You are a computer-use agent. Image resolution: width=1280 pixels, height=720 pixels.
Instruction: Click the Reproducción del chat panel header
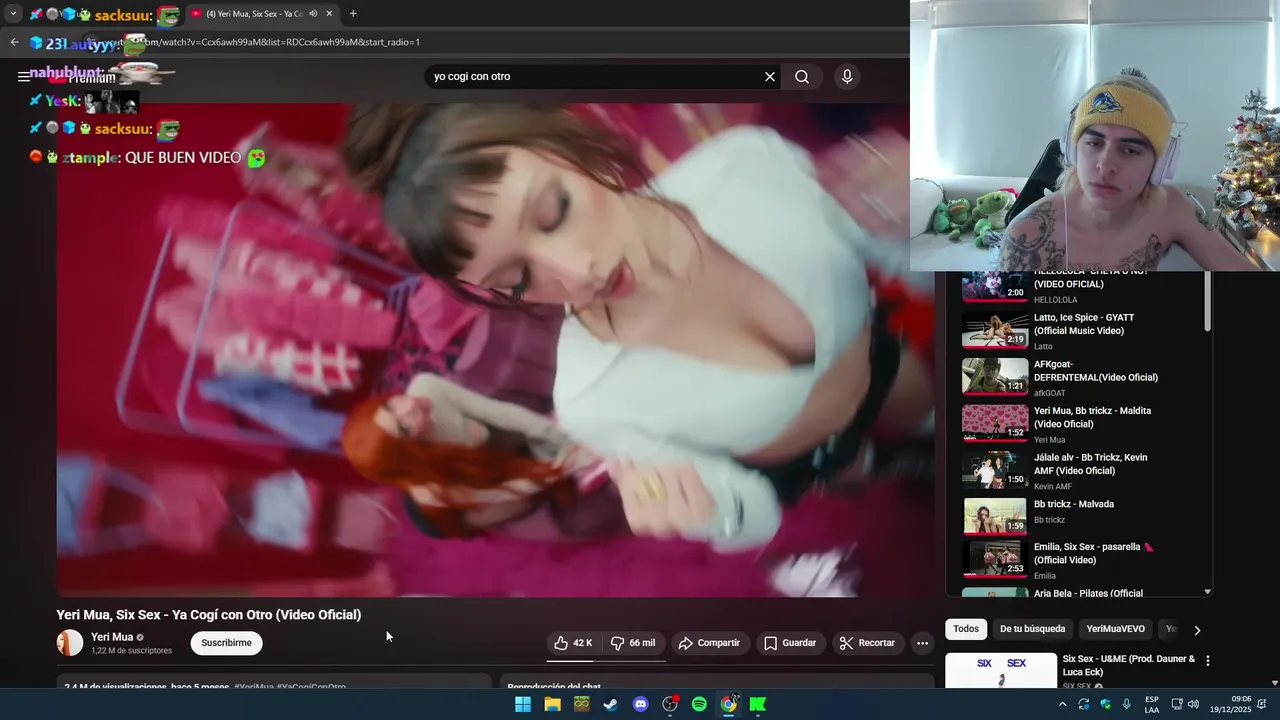[x=717, y=684]
